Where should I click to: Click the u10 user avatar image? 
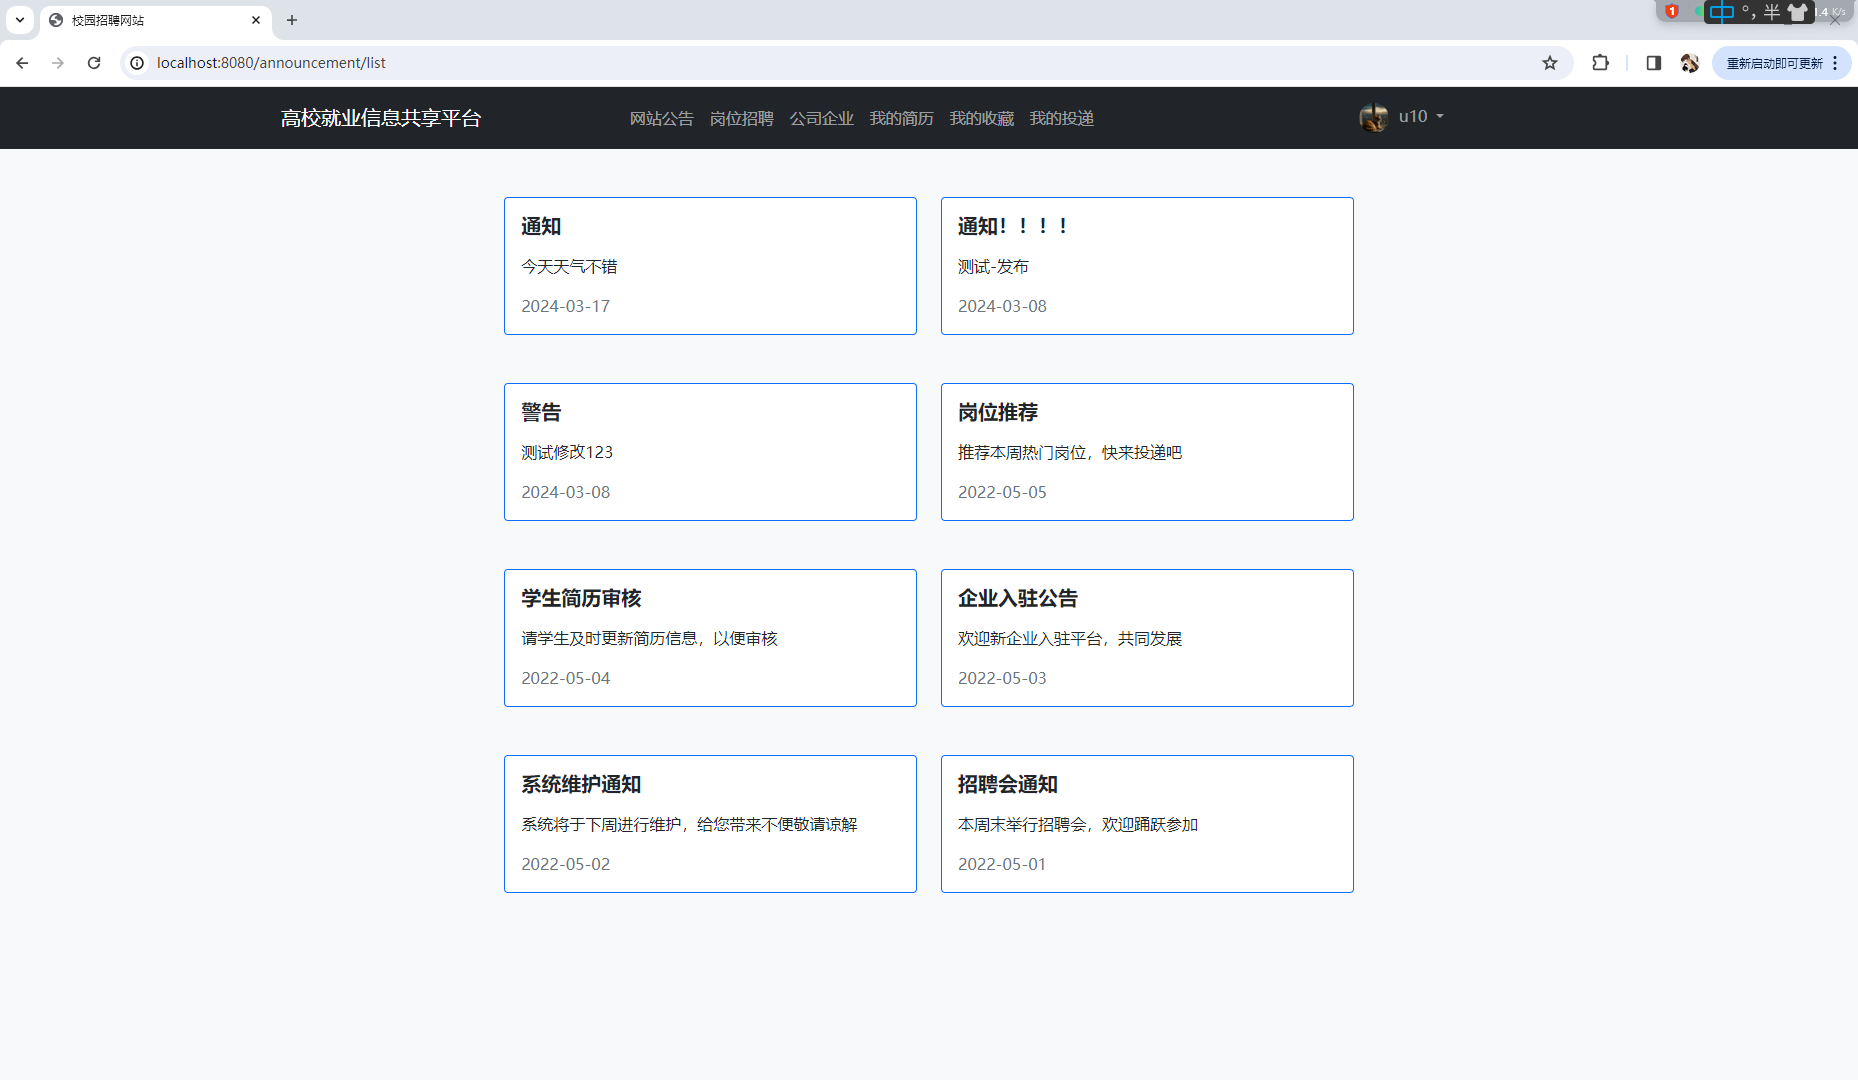click(x=1374, y=117)
